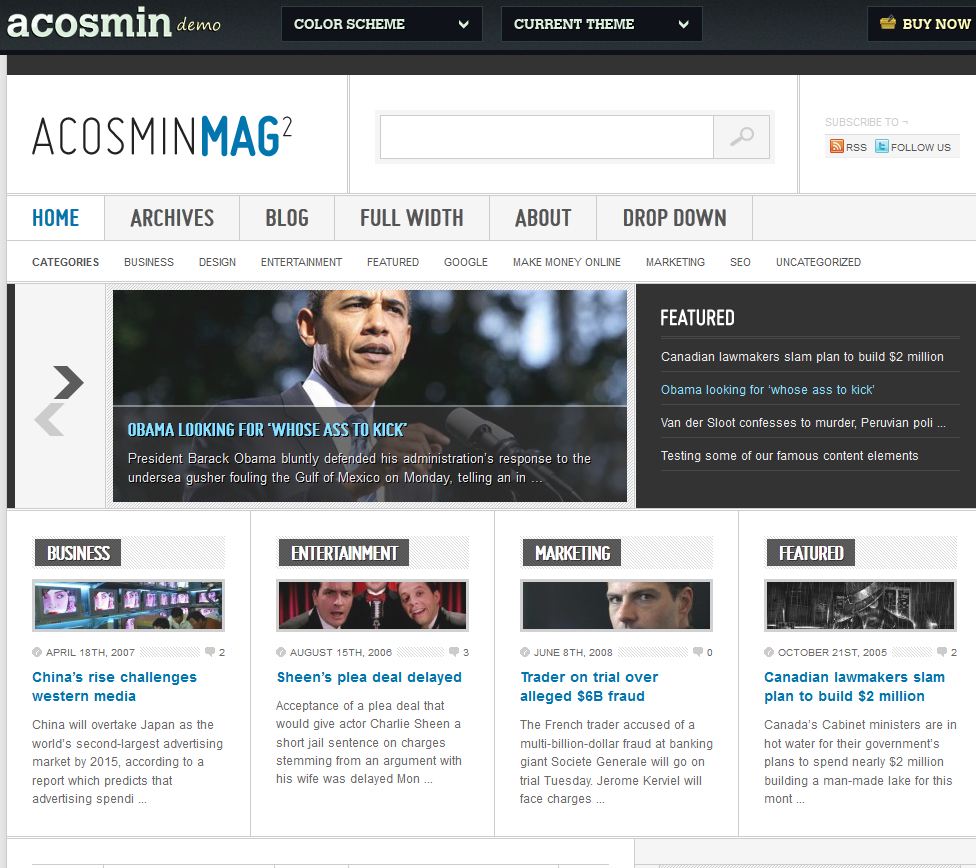Viewport: 976px width, 868px height.
Task: Click the search magnifier icon button
Action: pos(741,137)
